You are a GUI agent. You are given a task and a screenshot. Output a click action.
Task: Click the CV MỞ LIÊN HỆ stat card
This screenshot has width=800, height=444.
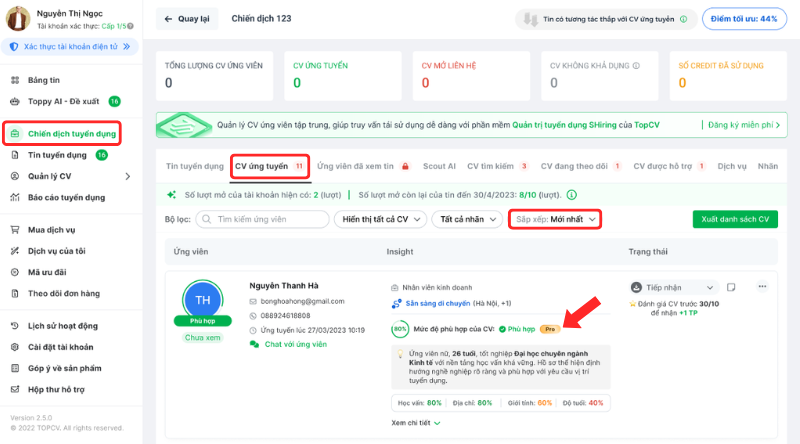coord(471,76)
